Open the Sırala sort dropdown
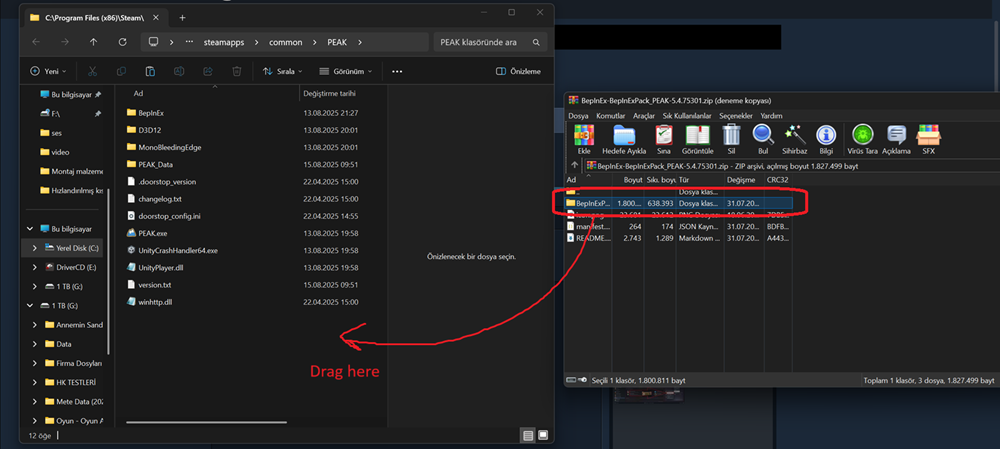The width and height of the screenshot is (1000, 449). click(282, 71)
